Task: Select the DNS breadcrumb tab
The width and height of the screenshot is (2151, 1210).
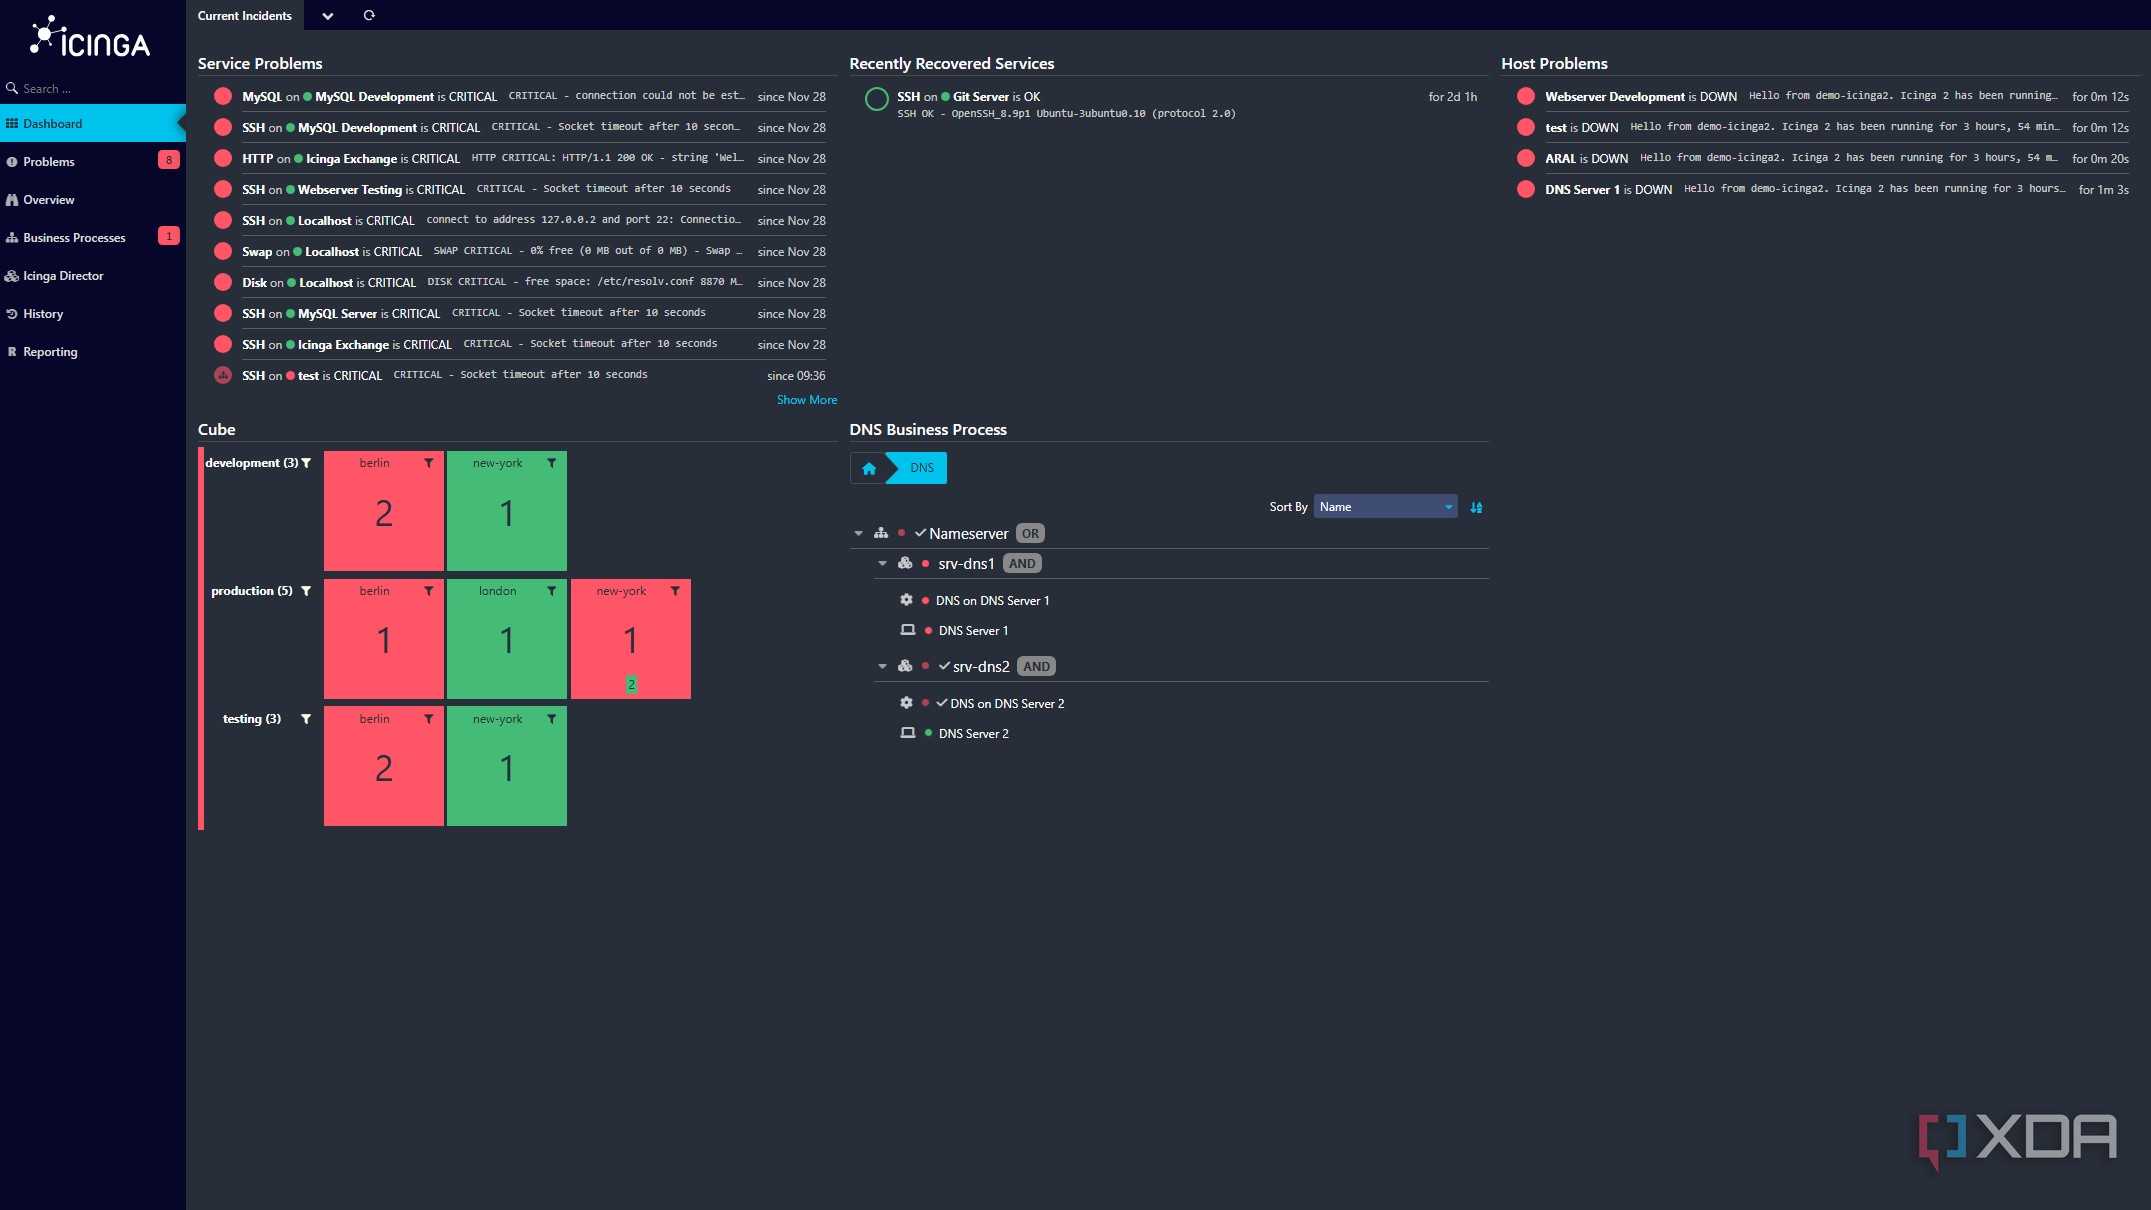Action: 921,468
